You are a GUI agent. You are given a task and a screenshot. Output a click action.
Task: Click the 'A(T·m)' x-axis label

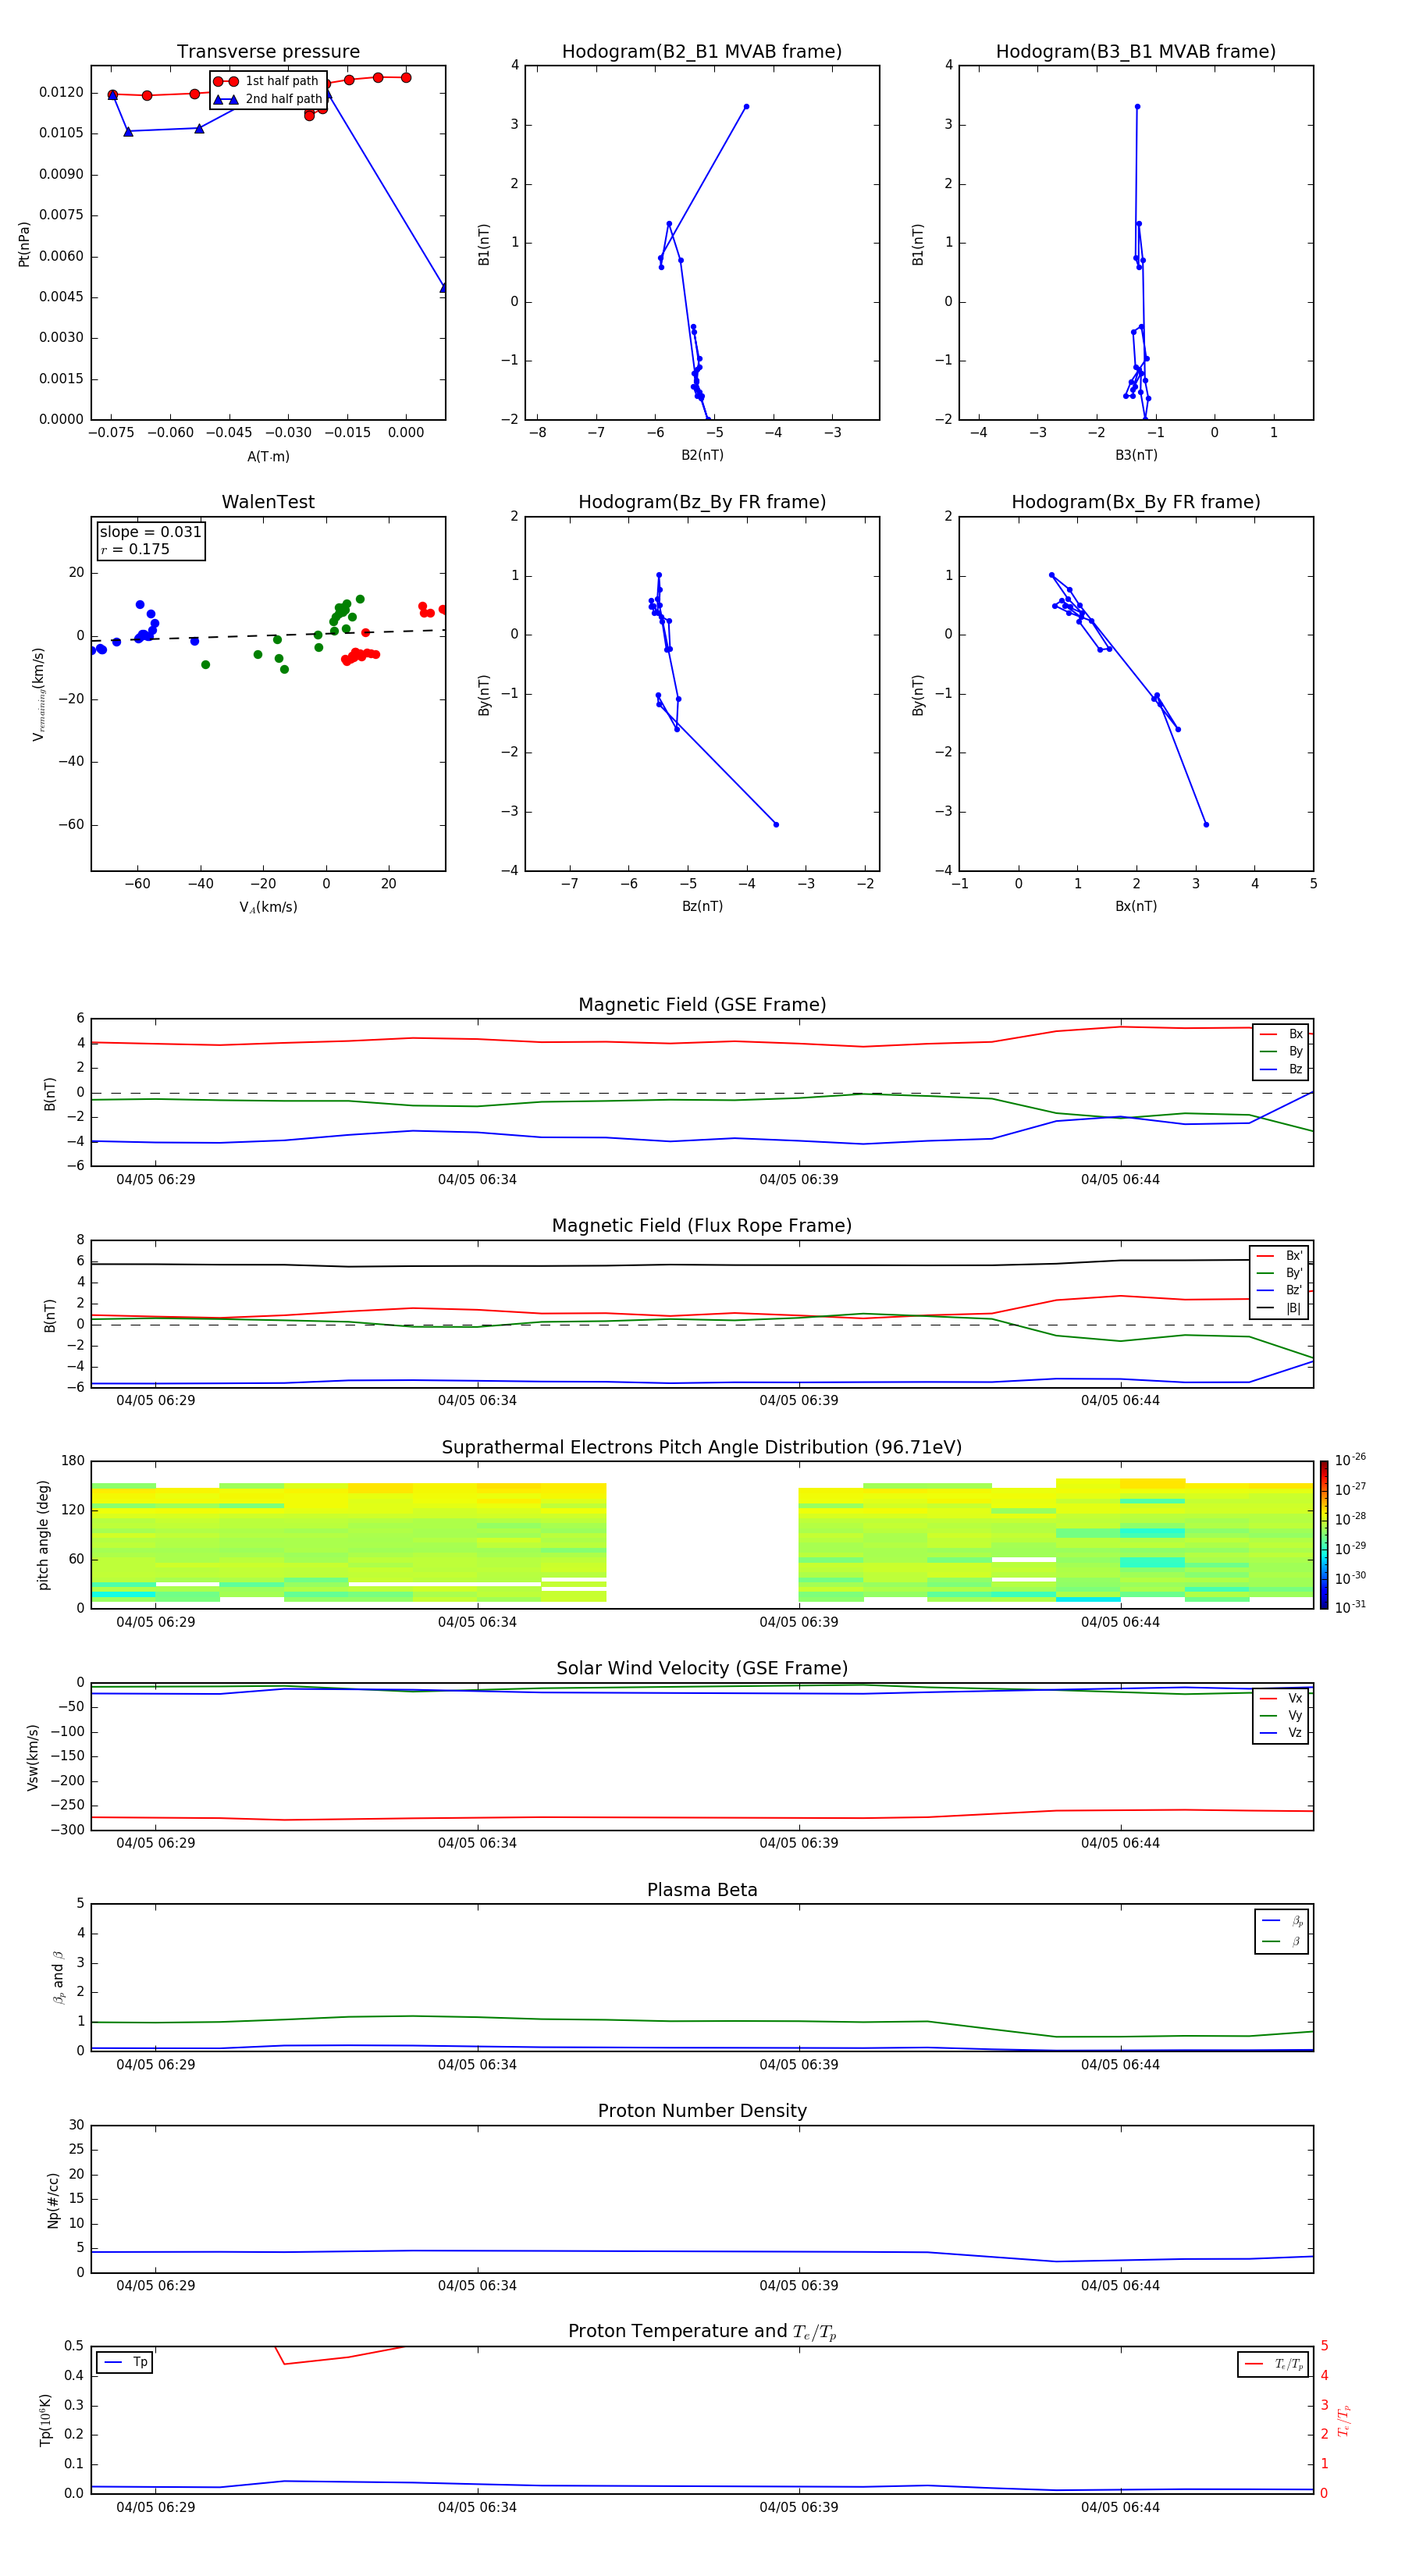[268, 456]
